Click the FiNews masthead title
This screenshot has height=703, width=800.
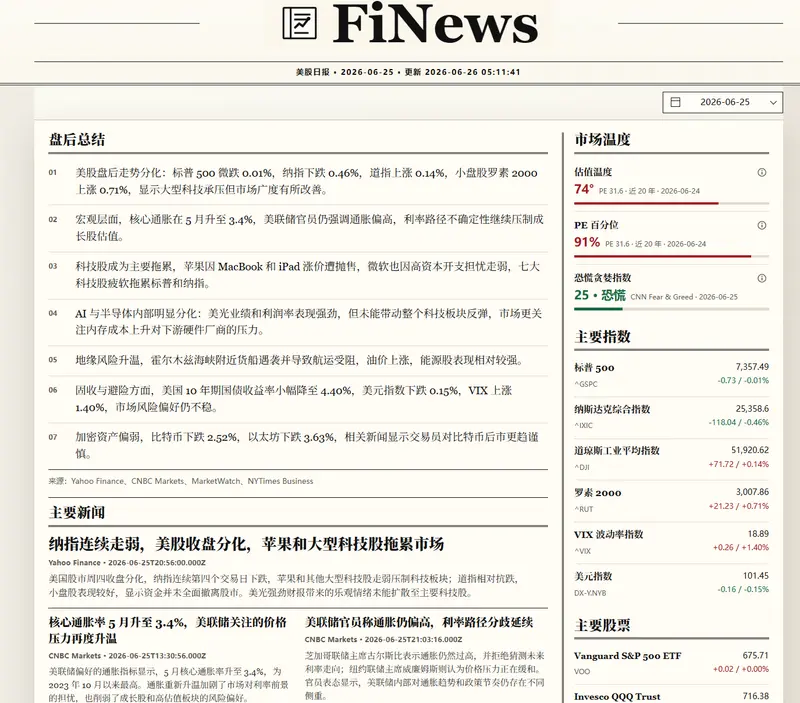(x=435, y=23)
